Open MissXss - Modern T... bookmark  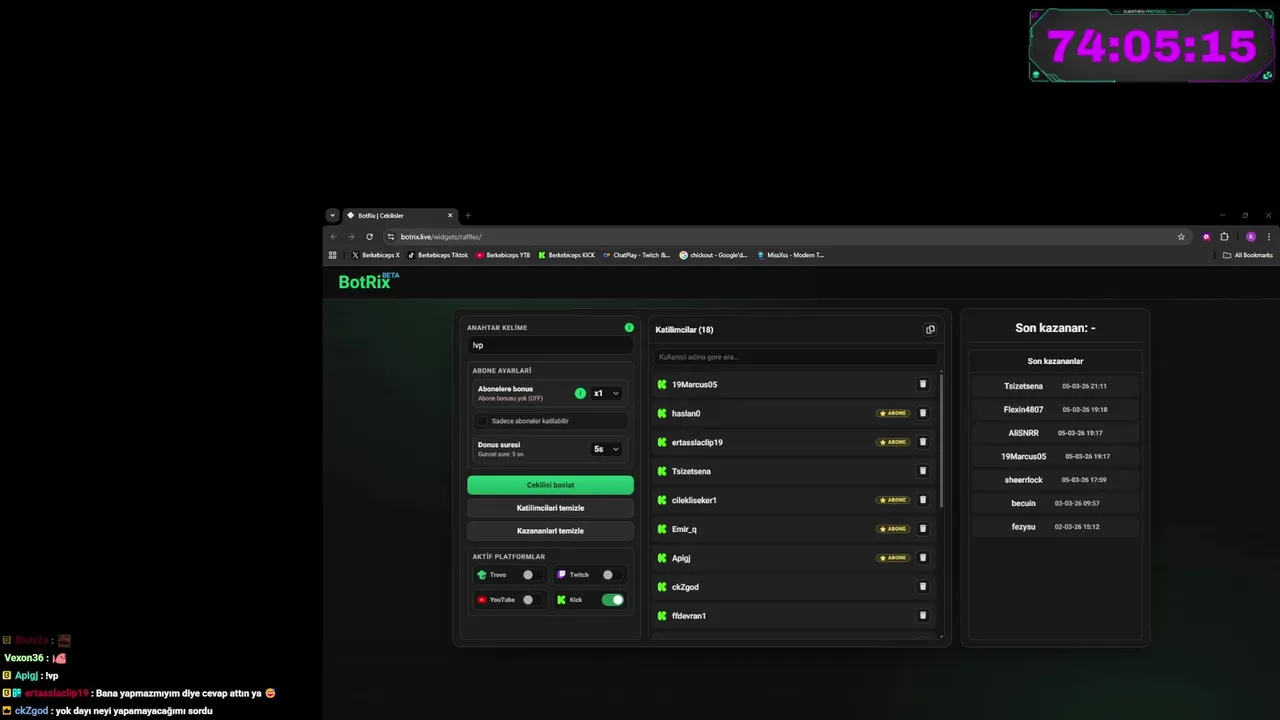tap(790, 255)
